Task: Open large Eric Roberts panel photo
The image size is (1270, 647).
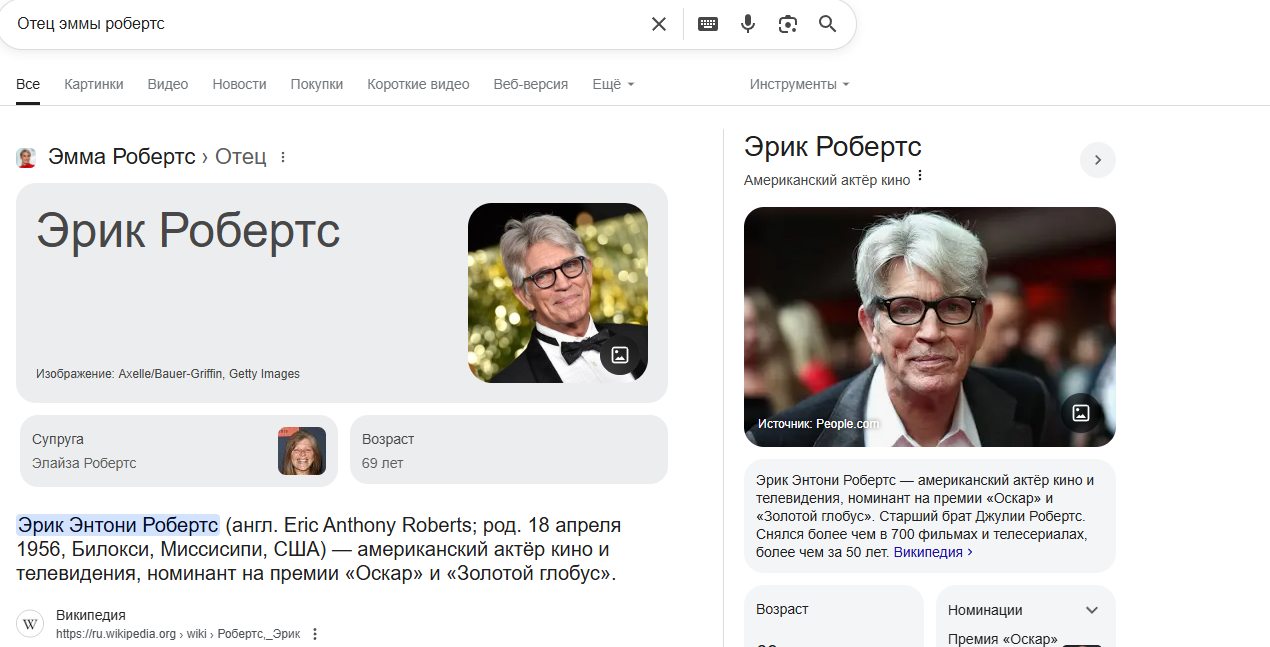Action: (x=930, y=327)
